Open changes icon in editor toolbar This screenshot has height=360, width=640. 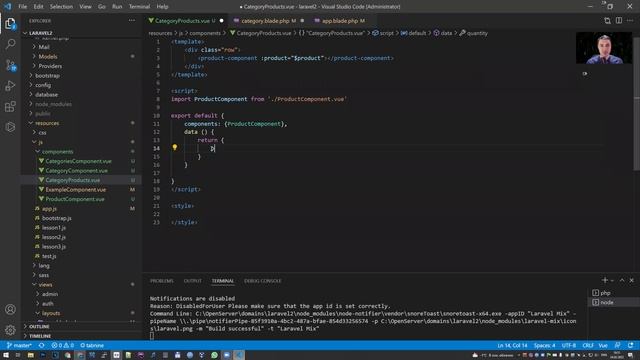(607, 20)
